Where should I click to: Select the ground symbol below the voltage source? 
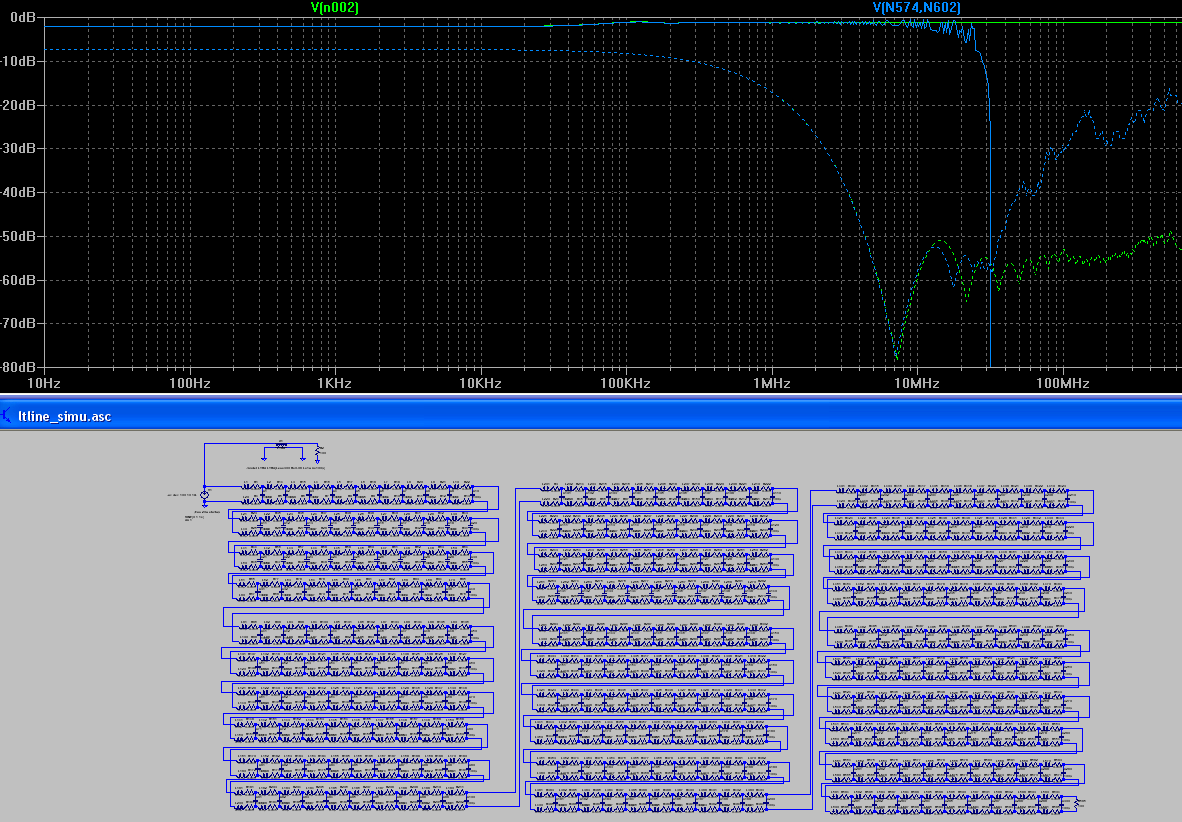(x=204, y=505)
